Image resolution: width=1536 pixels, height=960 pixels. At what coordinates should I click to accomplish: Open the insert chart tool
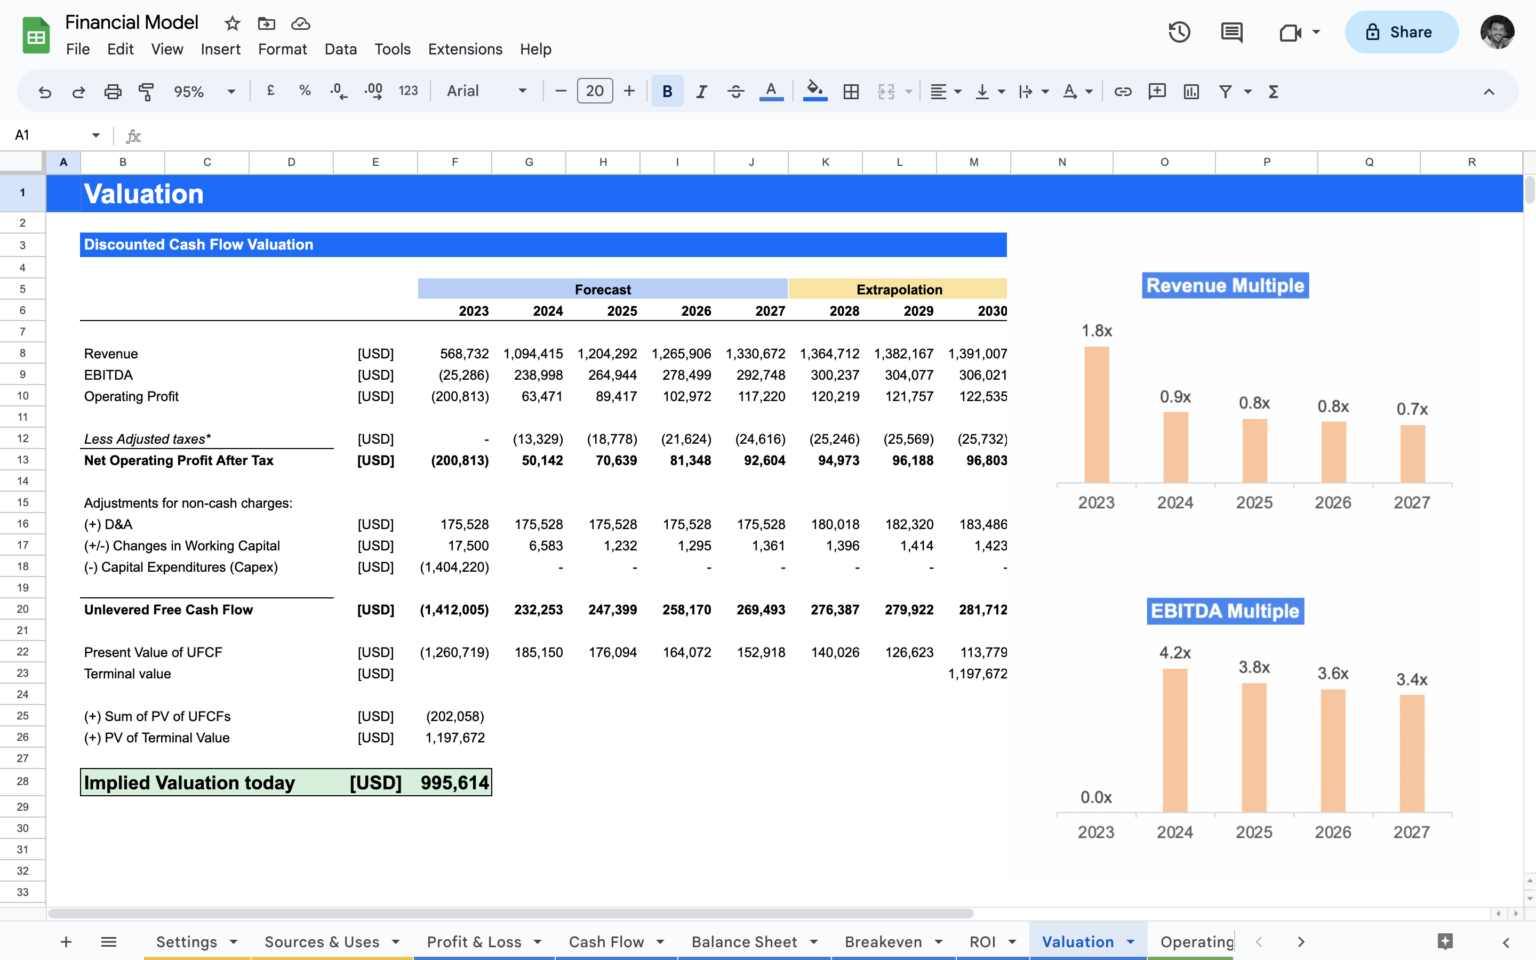coord(1191,91)
